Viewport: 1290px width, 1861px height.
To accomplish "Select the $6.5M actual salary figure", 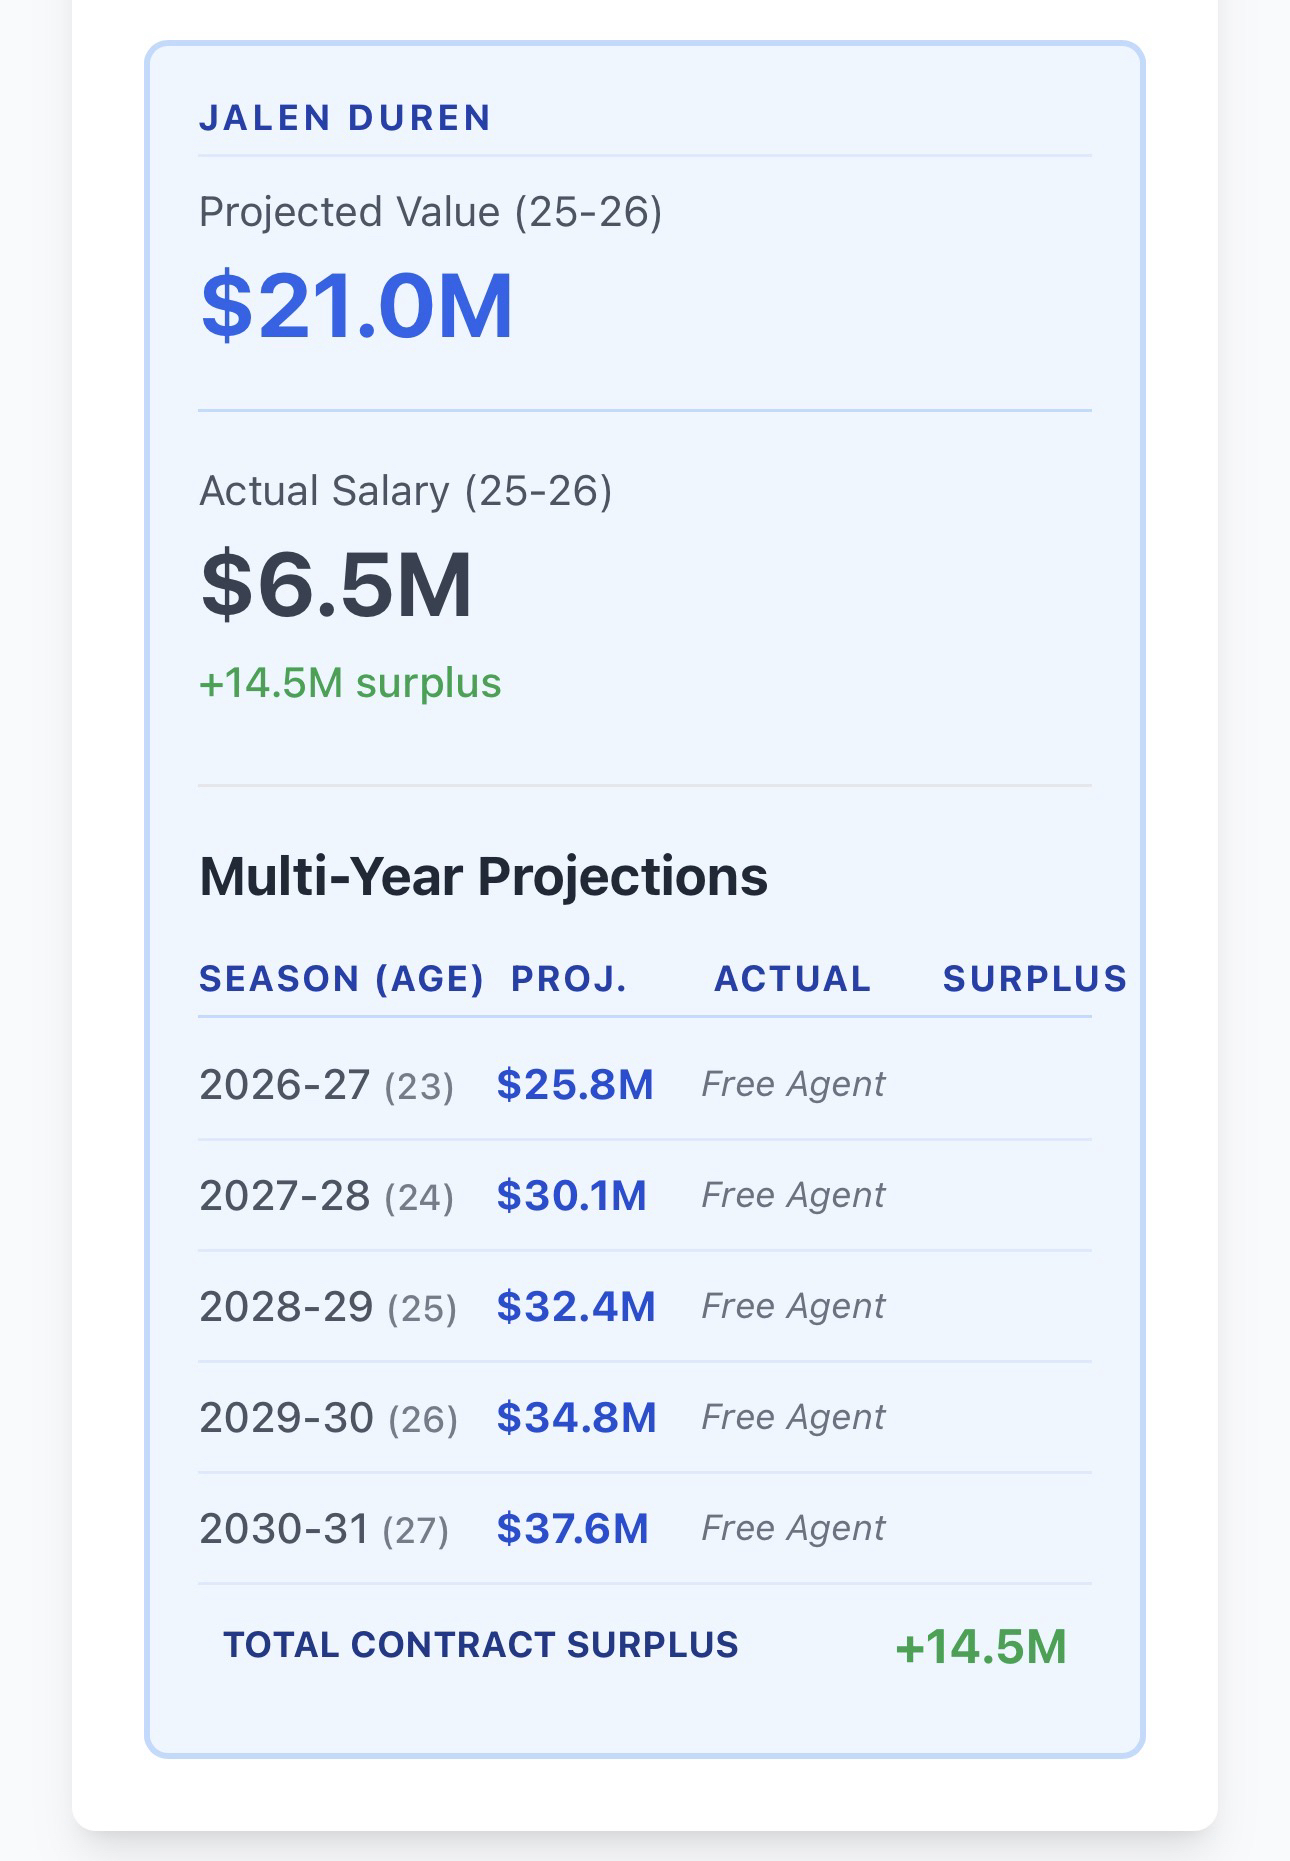I will (336, 585).
